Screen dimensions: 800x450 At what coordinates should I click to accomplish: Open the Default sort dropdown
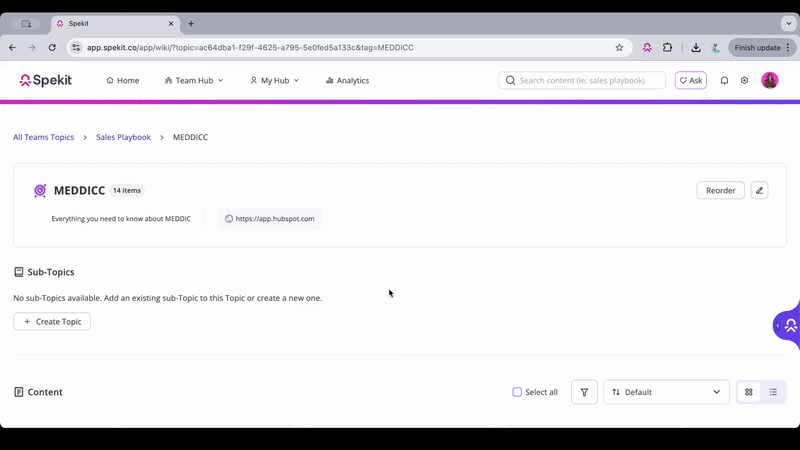(x=666, y=392)
